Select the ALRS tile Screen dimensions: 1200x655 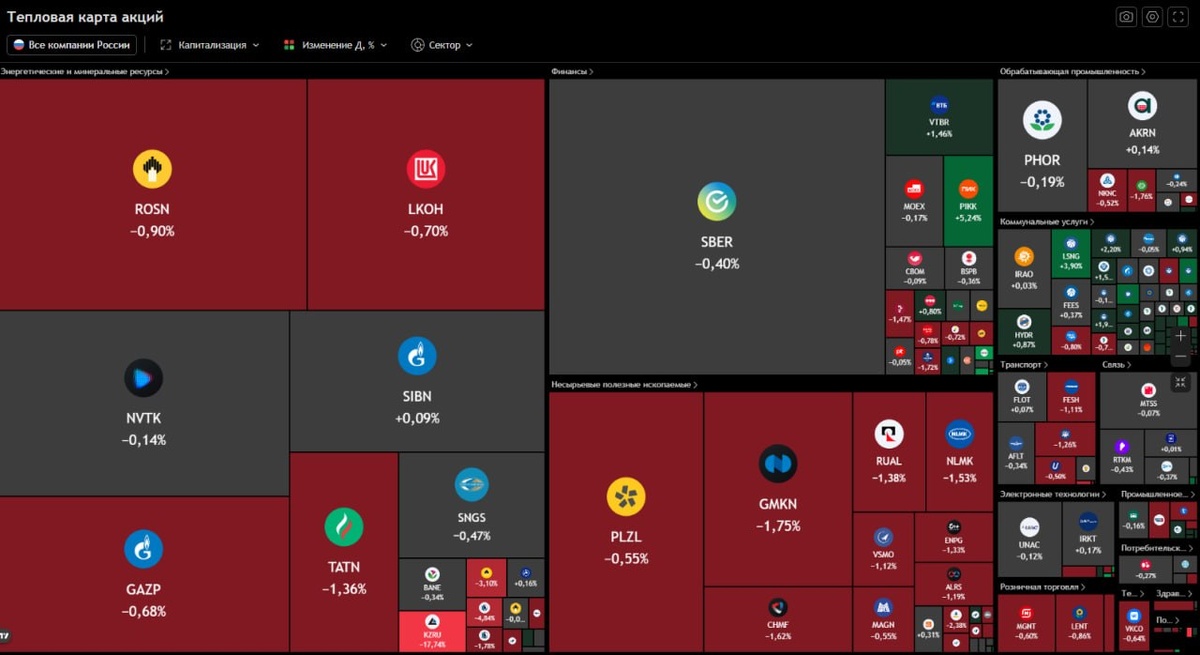click(954, 583)
